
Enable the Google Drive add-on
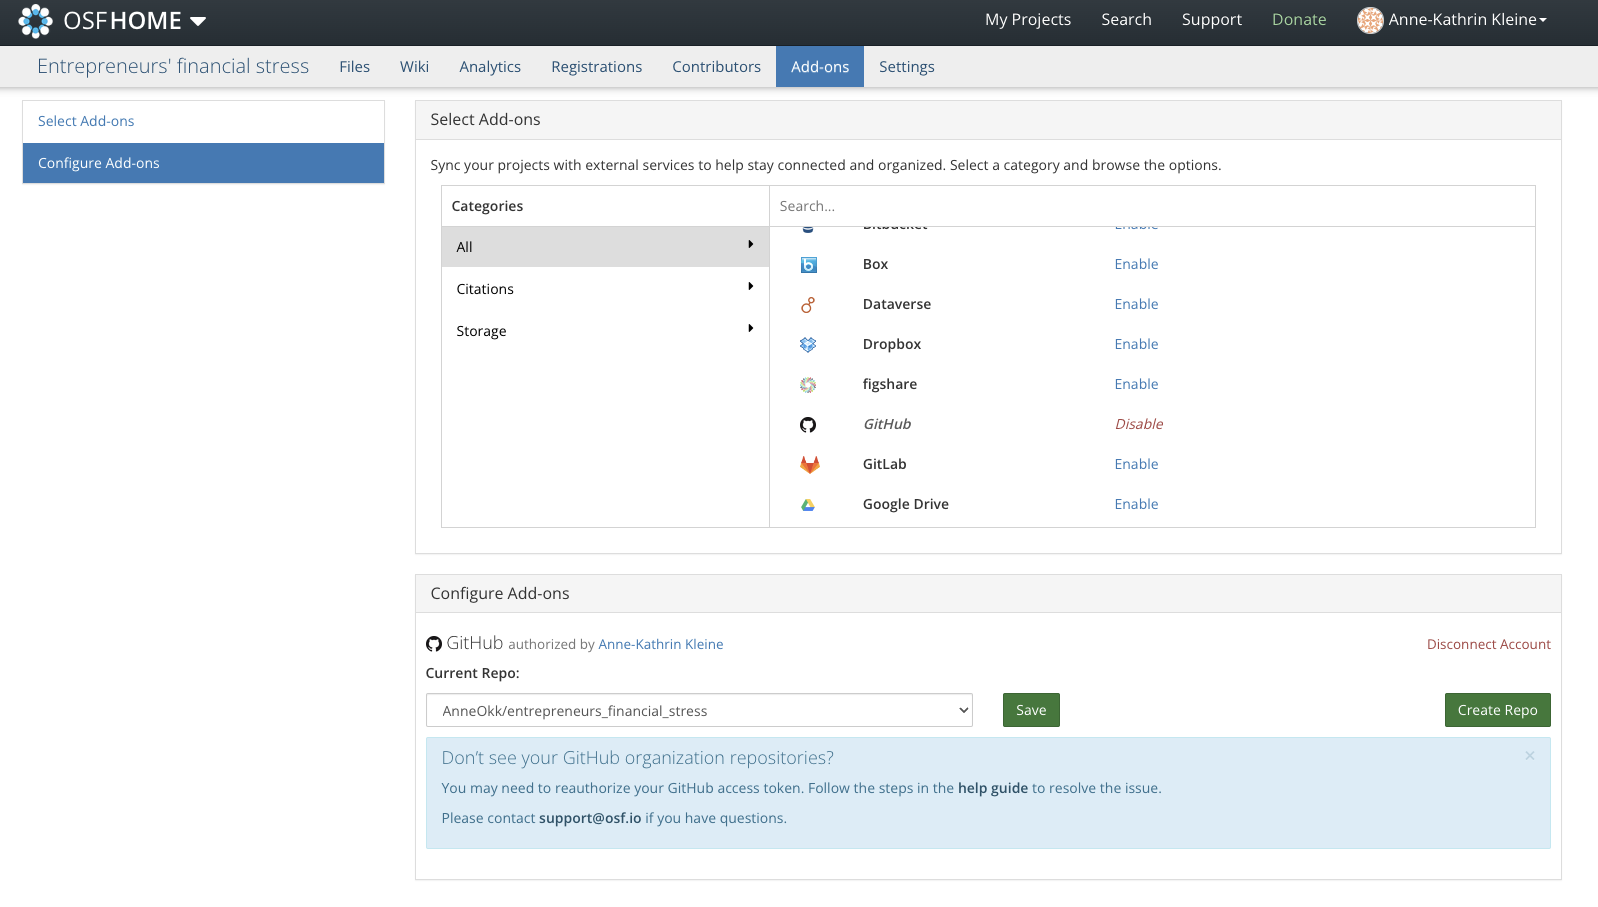click(1136, 504)
